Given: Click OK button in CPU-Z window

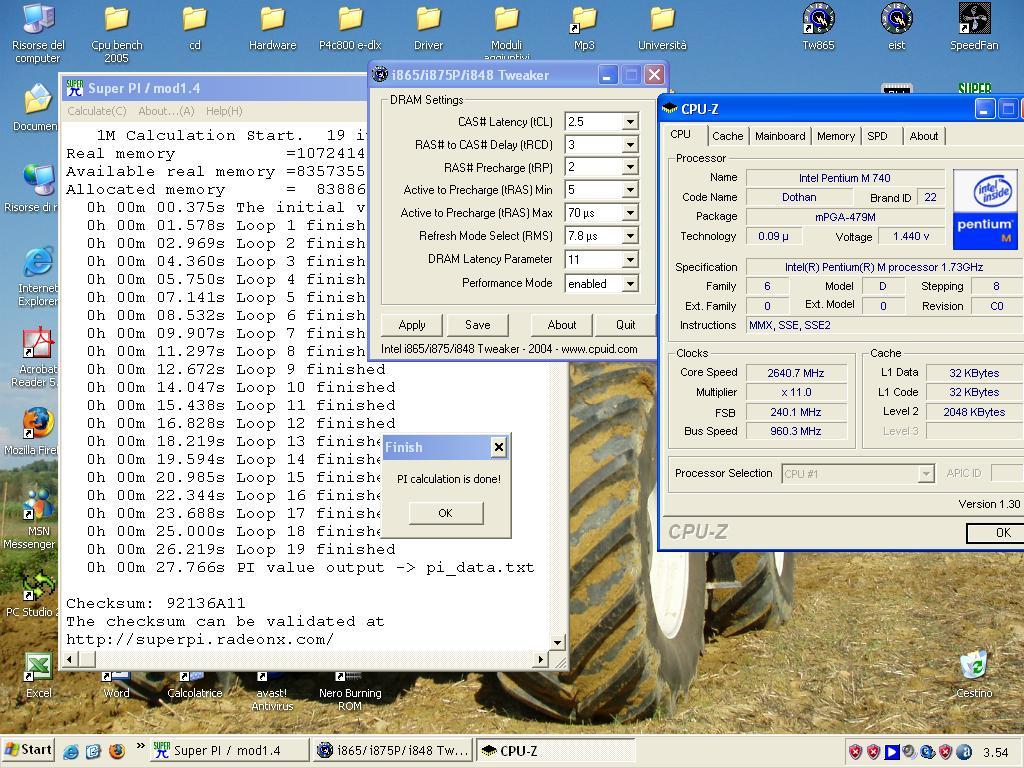Looking at the screenshot, I should [x=995, y=533].
